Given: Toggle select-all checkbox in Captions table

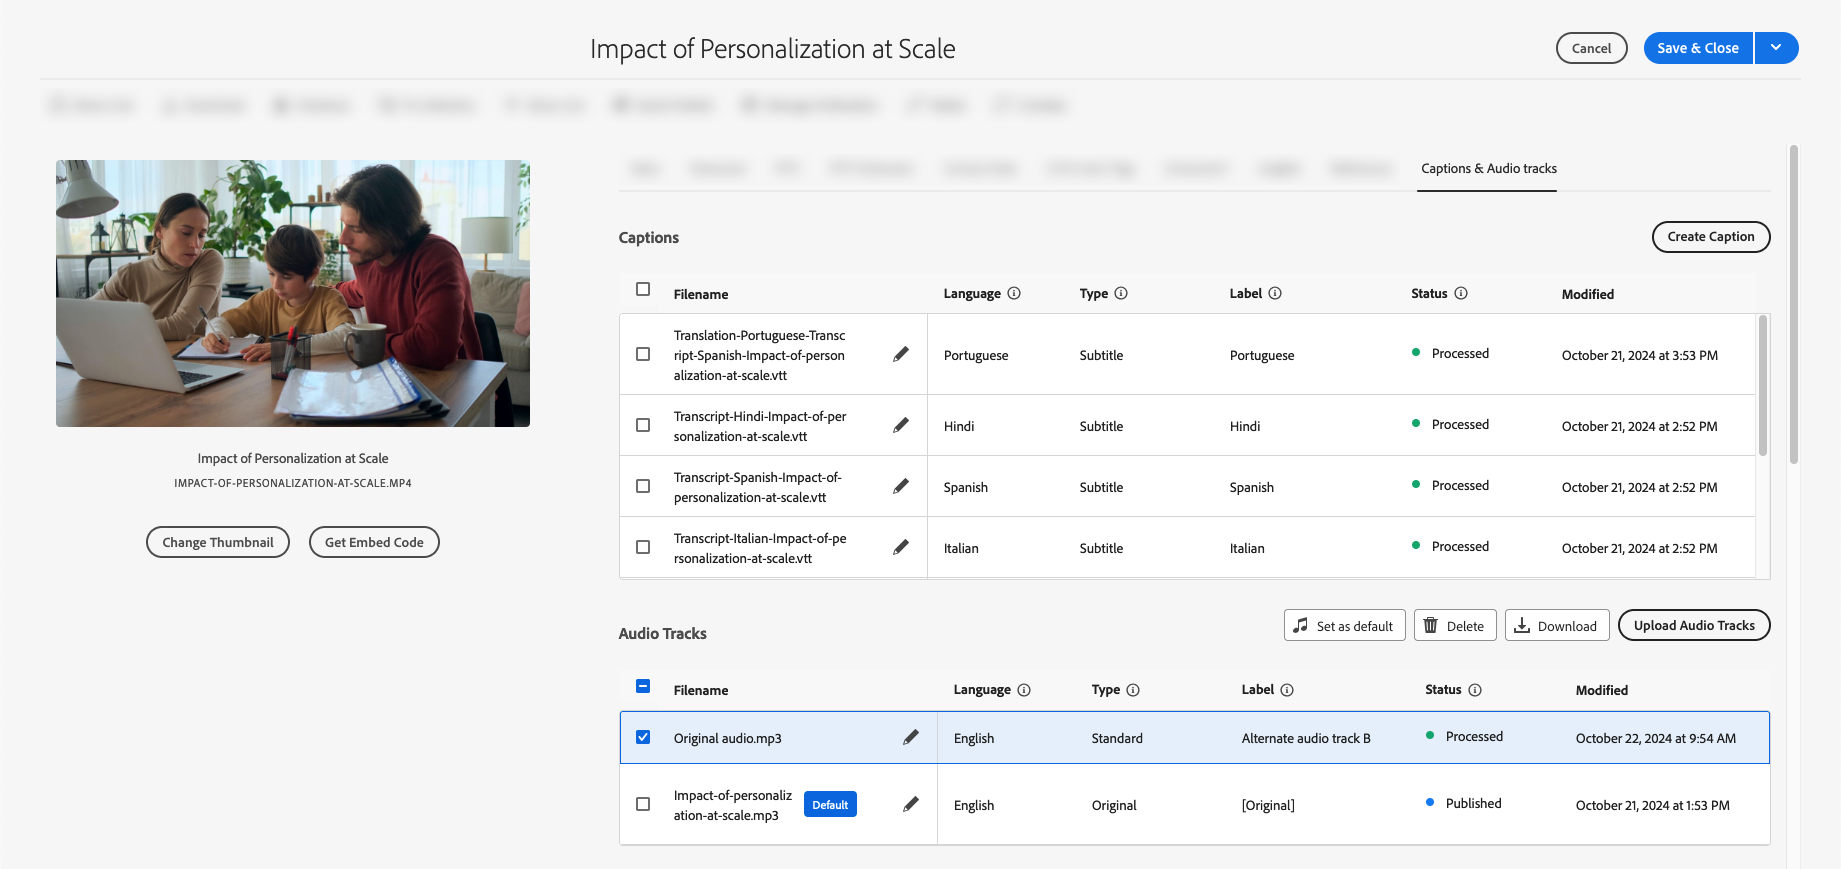Looking at the screenshot, I should (643, 289).
